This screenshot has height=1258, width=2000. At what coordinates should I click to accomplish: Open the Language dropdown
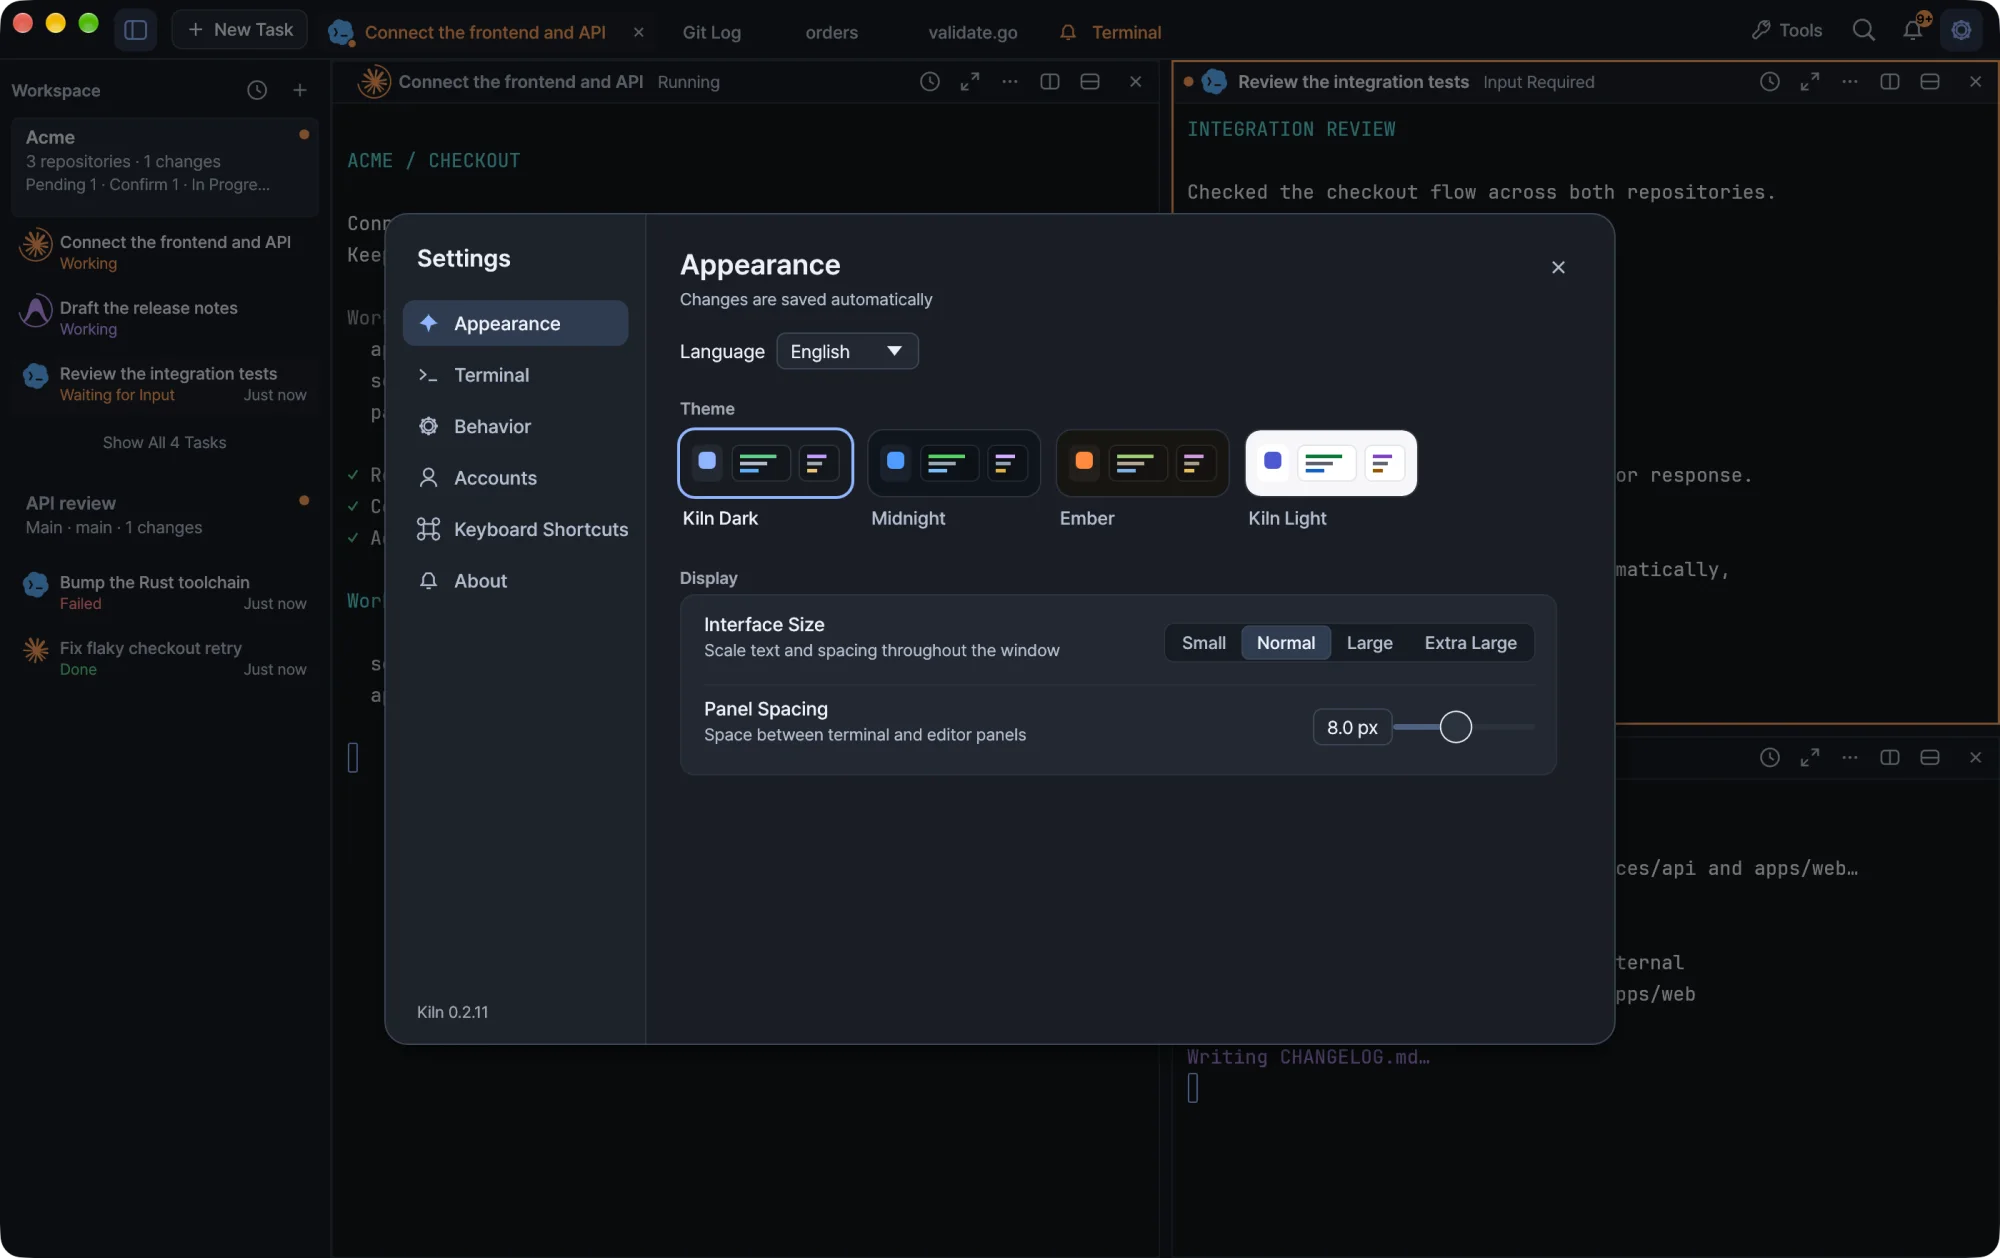[847, 351]
